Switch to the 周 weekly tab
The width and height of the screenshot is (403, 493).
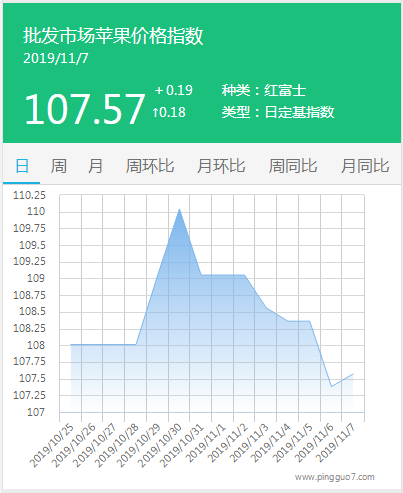(59, 166)
